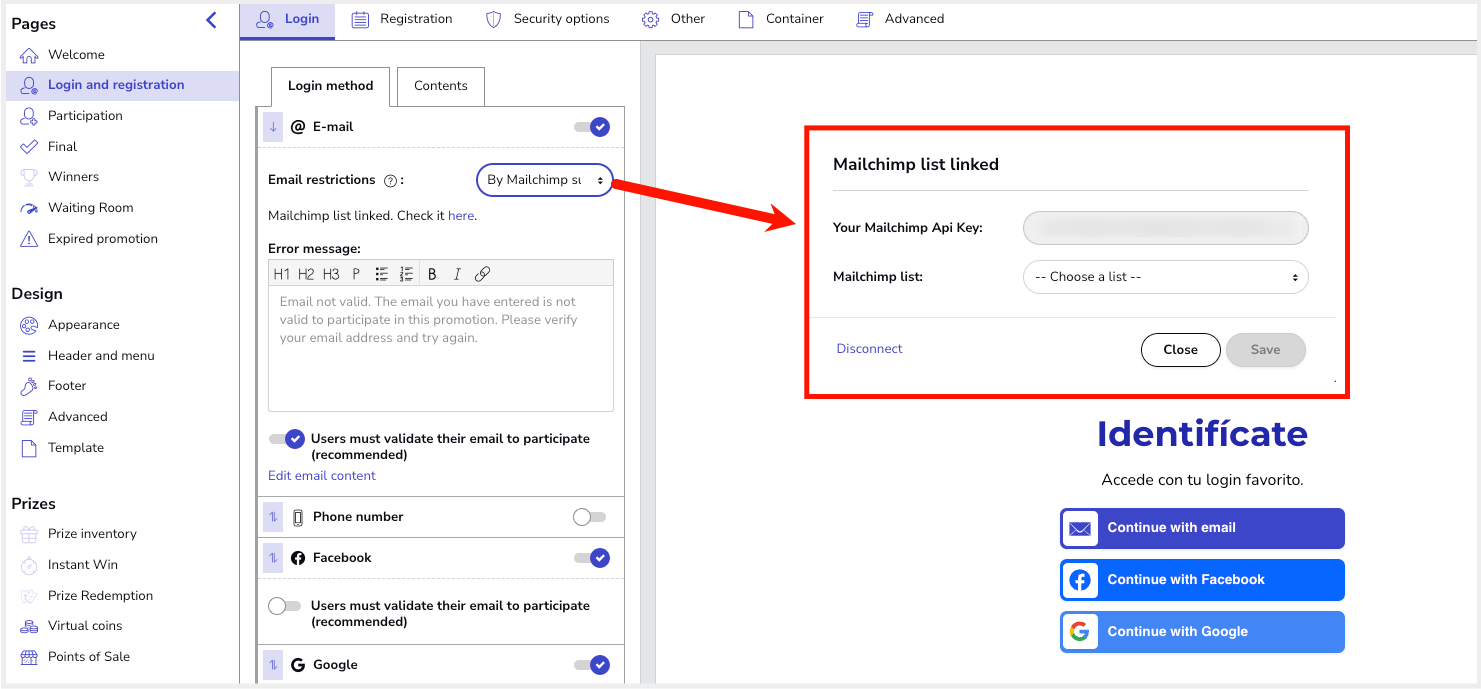Insert numbered list in error message
This screenshot has height=689, width=1481.
point(406,274)
